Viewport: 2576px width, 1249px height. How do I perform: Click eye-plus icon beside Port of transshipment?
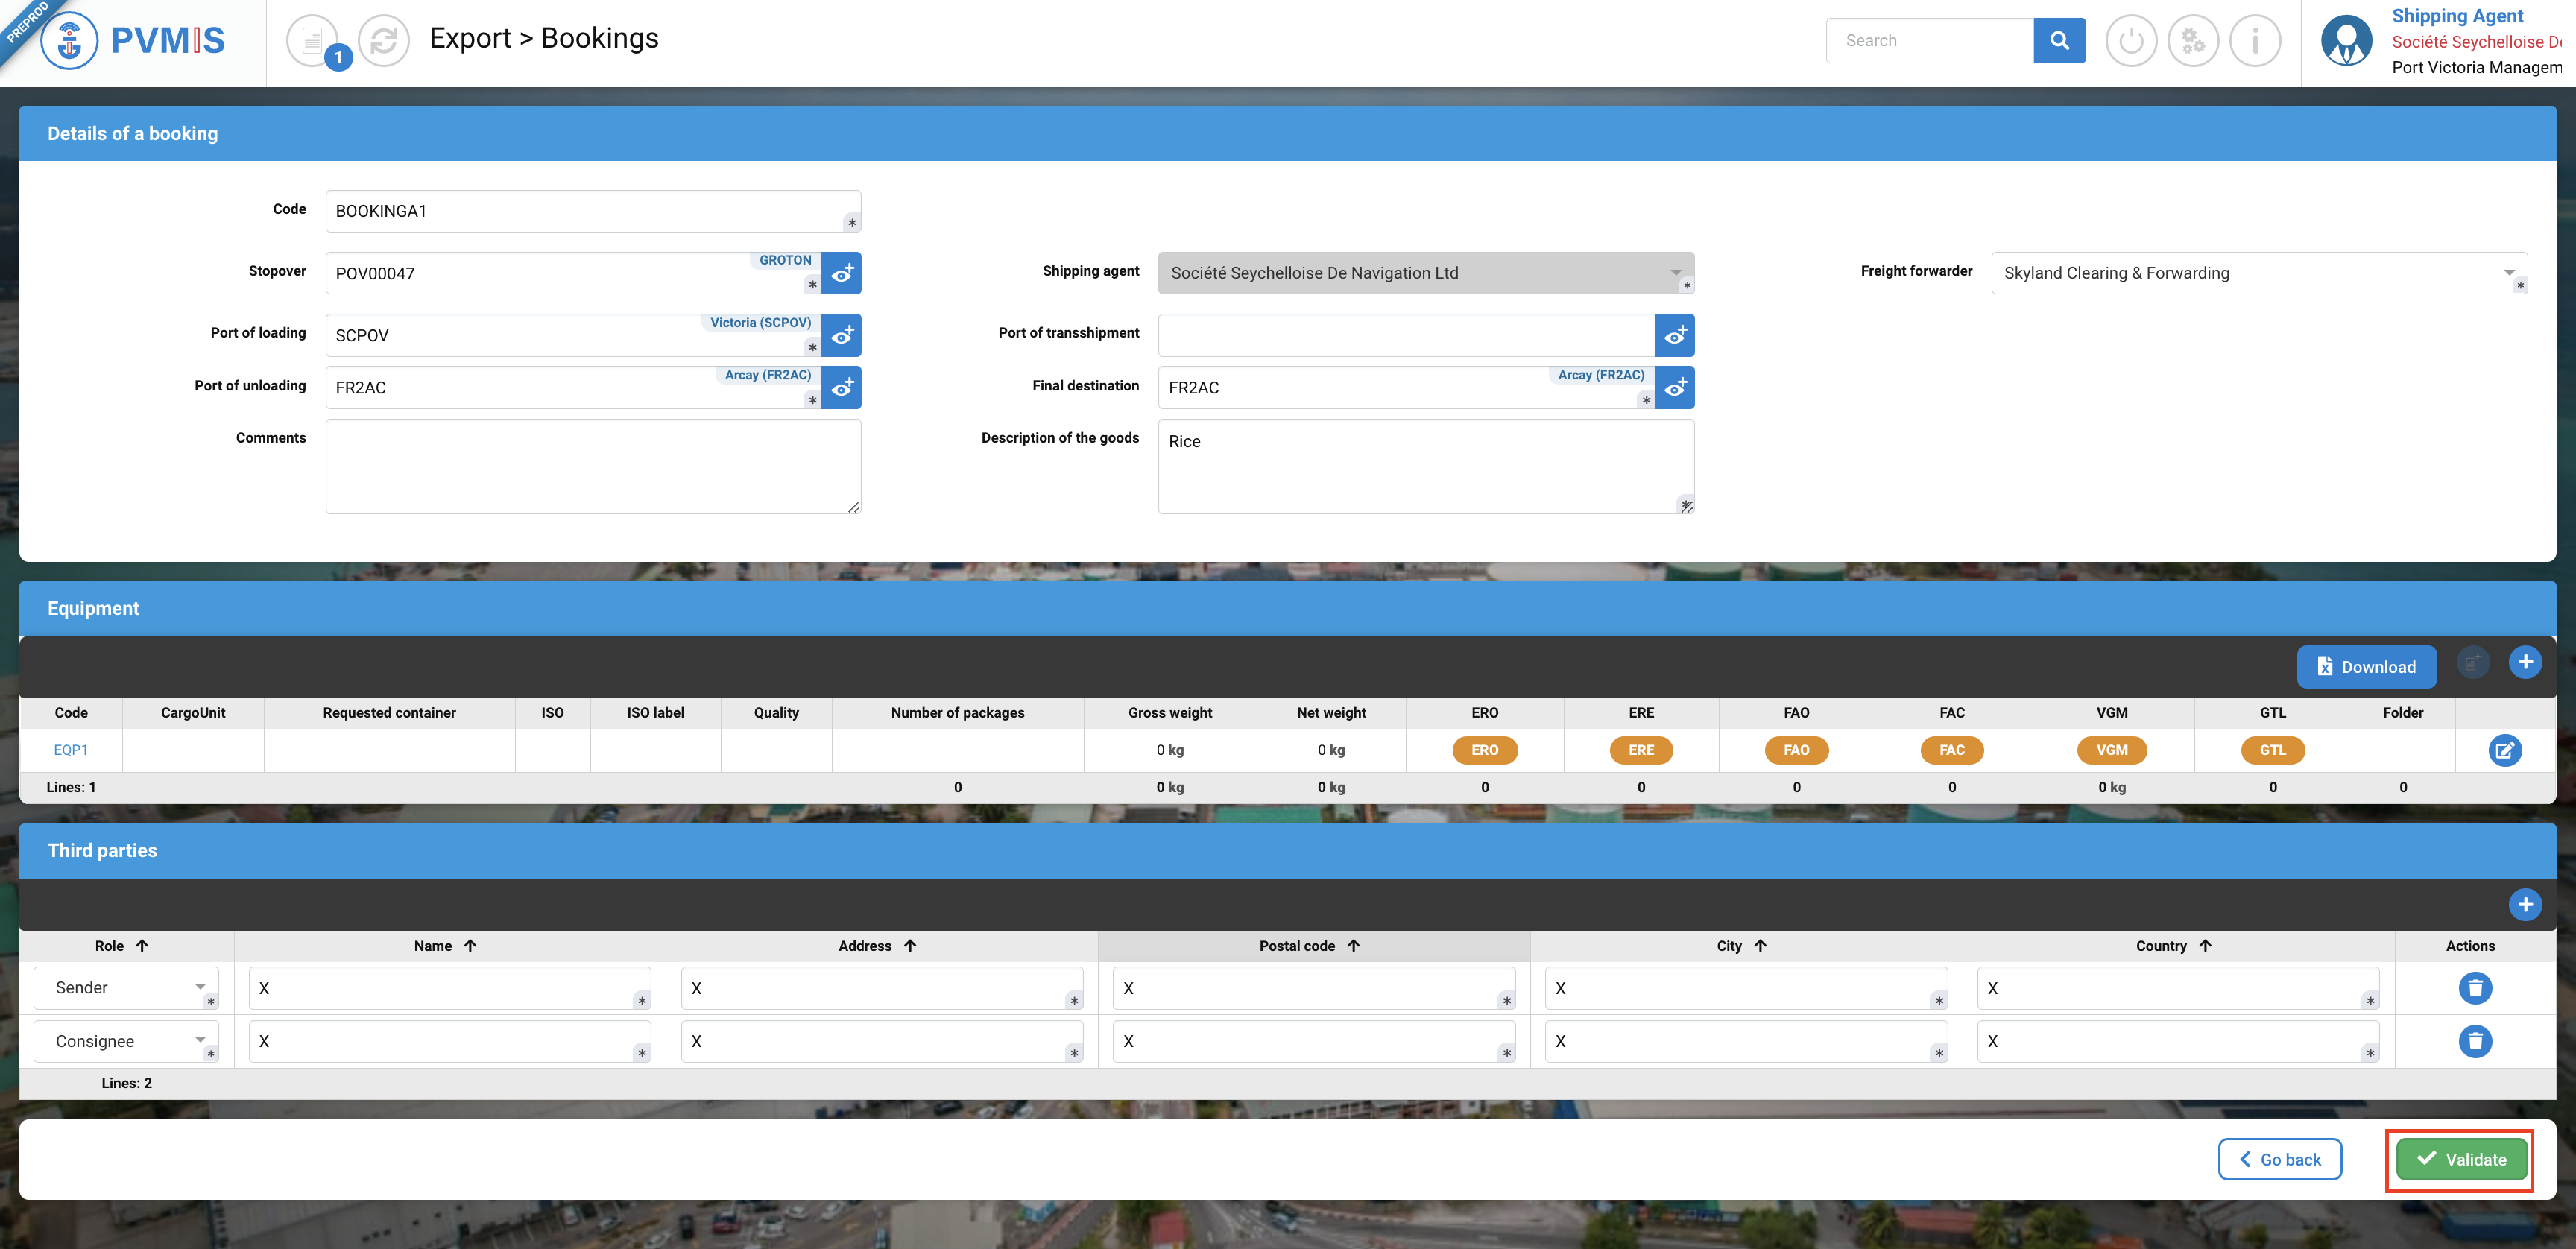(1675, 335)
